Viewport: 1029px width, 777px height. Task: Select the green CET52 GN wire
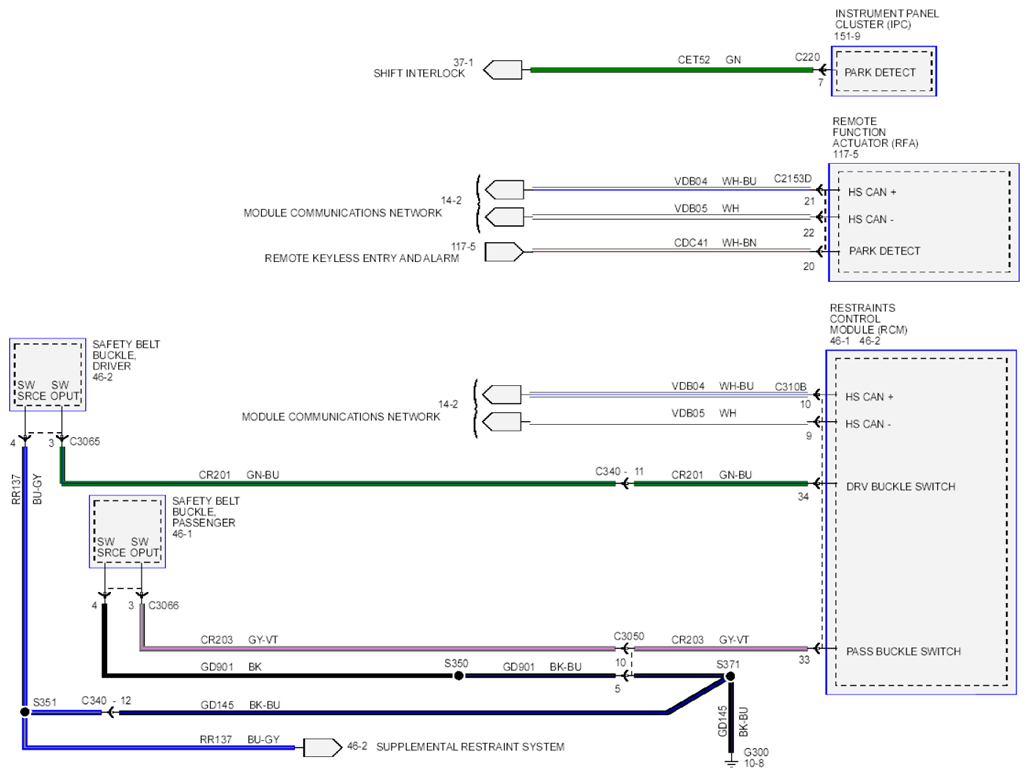(671, 70)
